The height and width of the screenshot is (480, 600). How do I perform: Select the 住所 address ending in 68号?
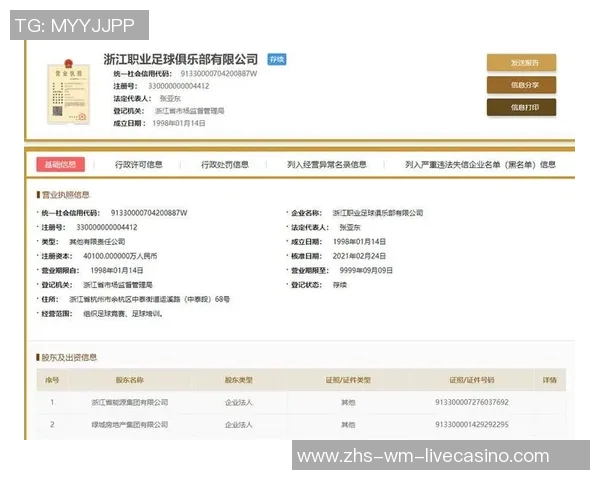click(149, 299)
